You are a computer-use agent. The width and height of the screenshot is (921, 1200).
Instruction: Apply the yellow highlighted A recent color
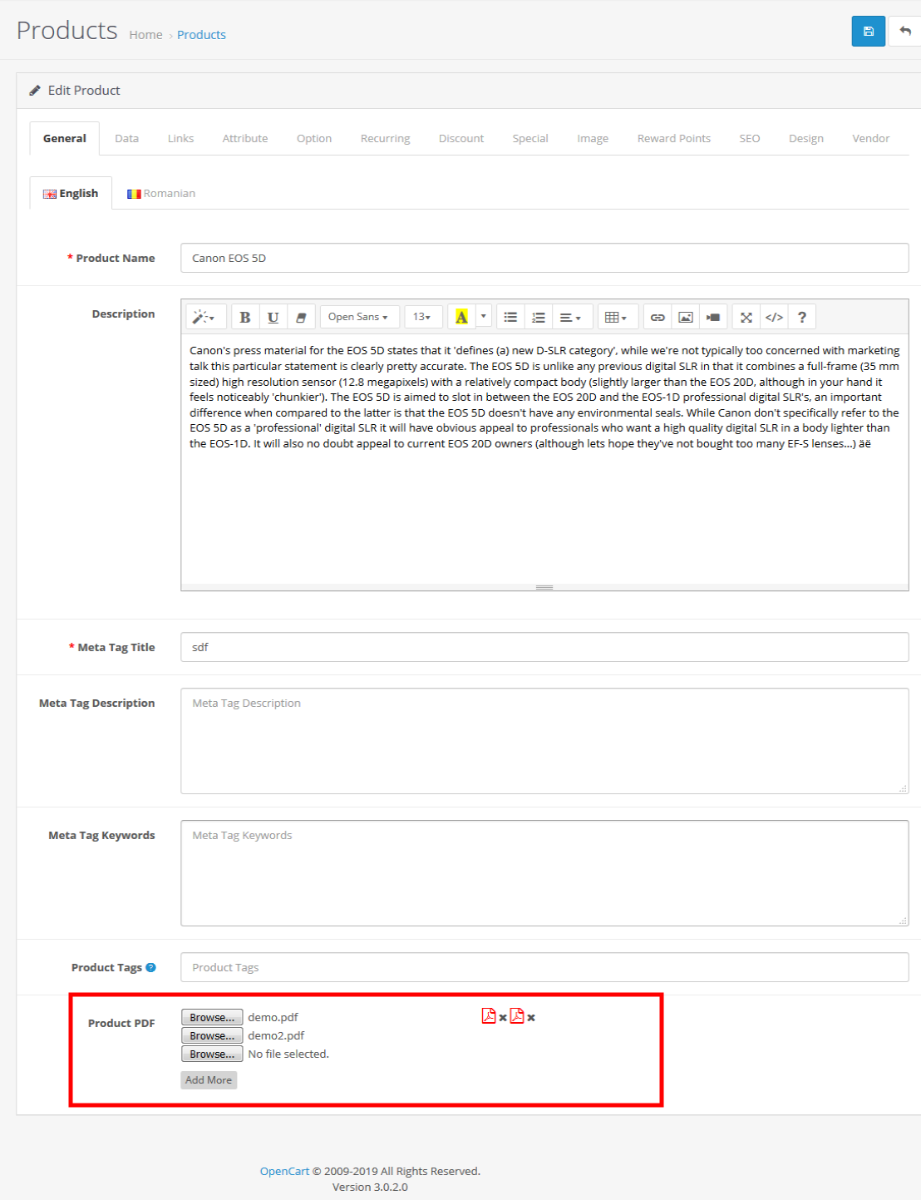(461, 317)
